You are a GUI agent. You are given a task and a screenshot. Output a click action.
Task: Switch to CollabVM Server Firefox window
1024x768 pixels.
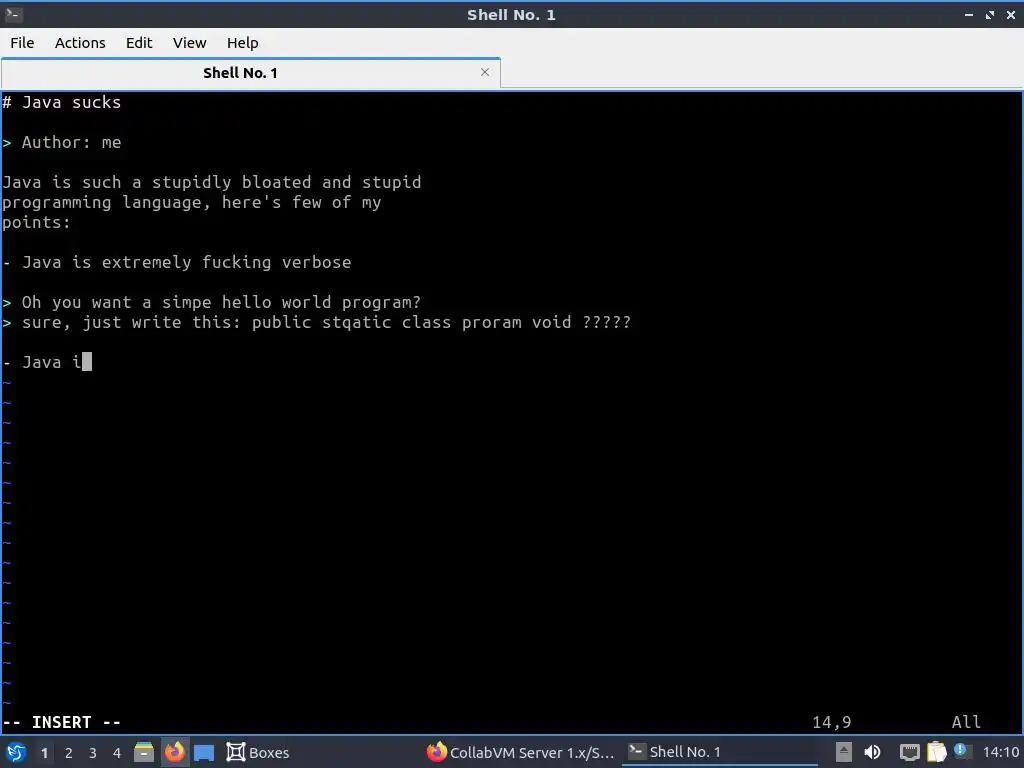520,753
